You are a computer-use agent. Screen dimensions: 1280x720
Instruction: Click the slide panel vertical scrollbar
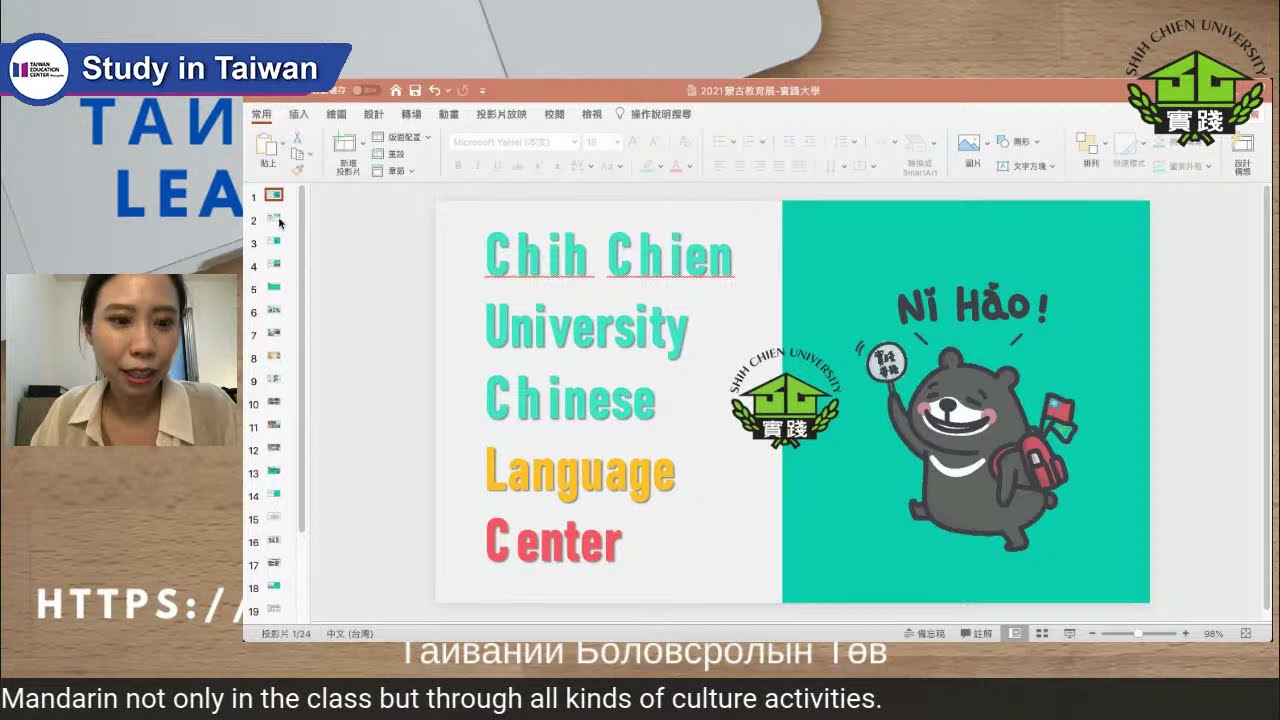pyautogui.click(x=301, y=360)
